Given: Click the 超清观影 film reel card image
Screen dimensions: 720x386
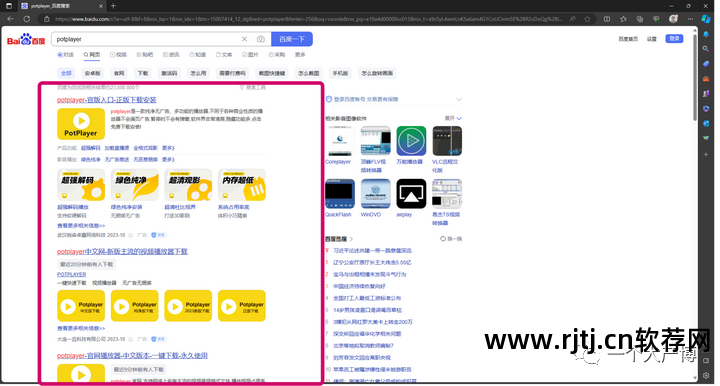Looking at the screenshot, I should (188, 185).
